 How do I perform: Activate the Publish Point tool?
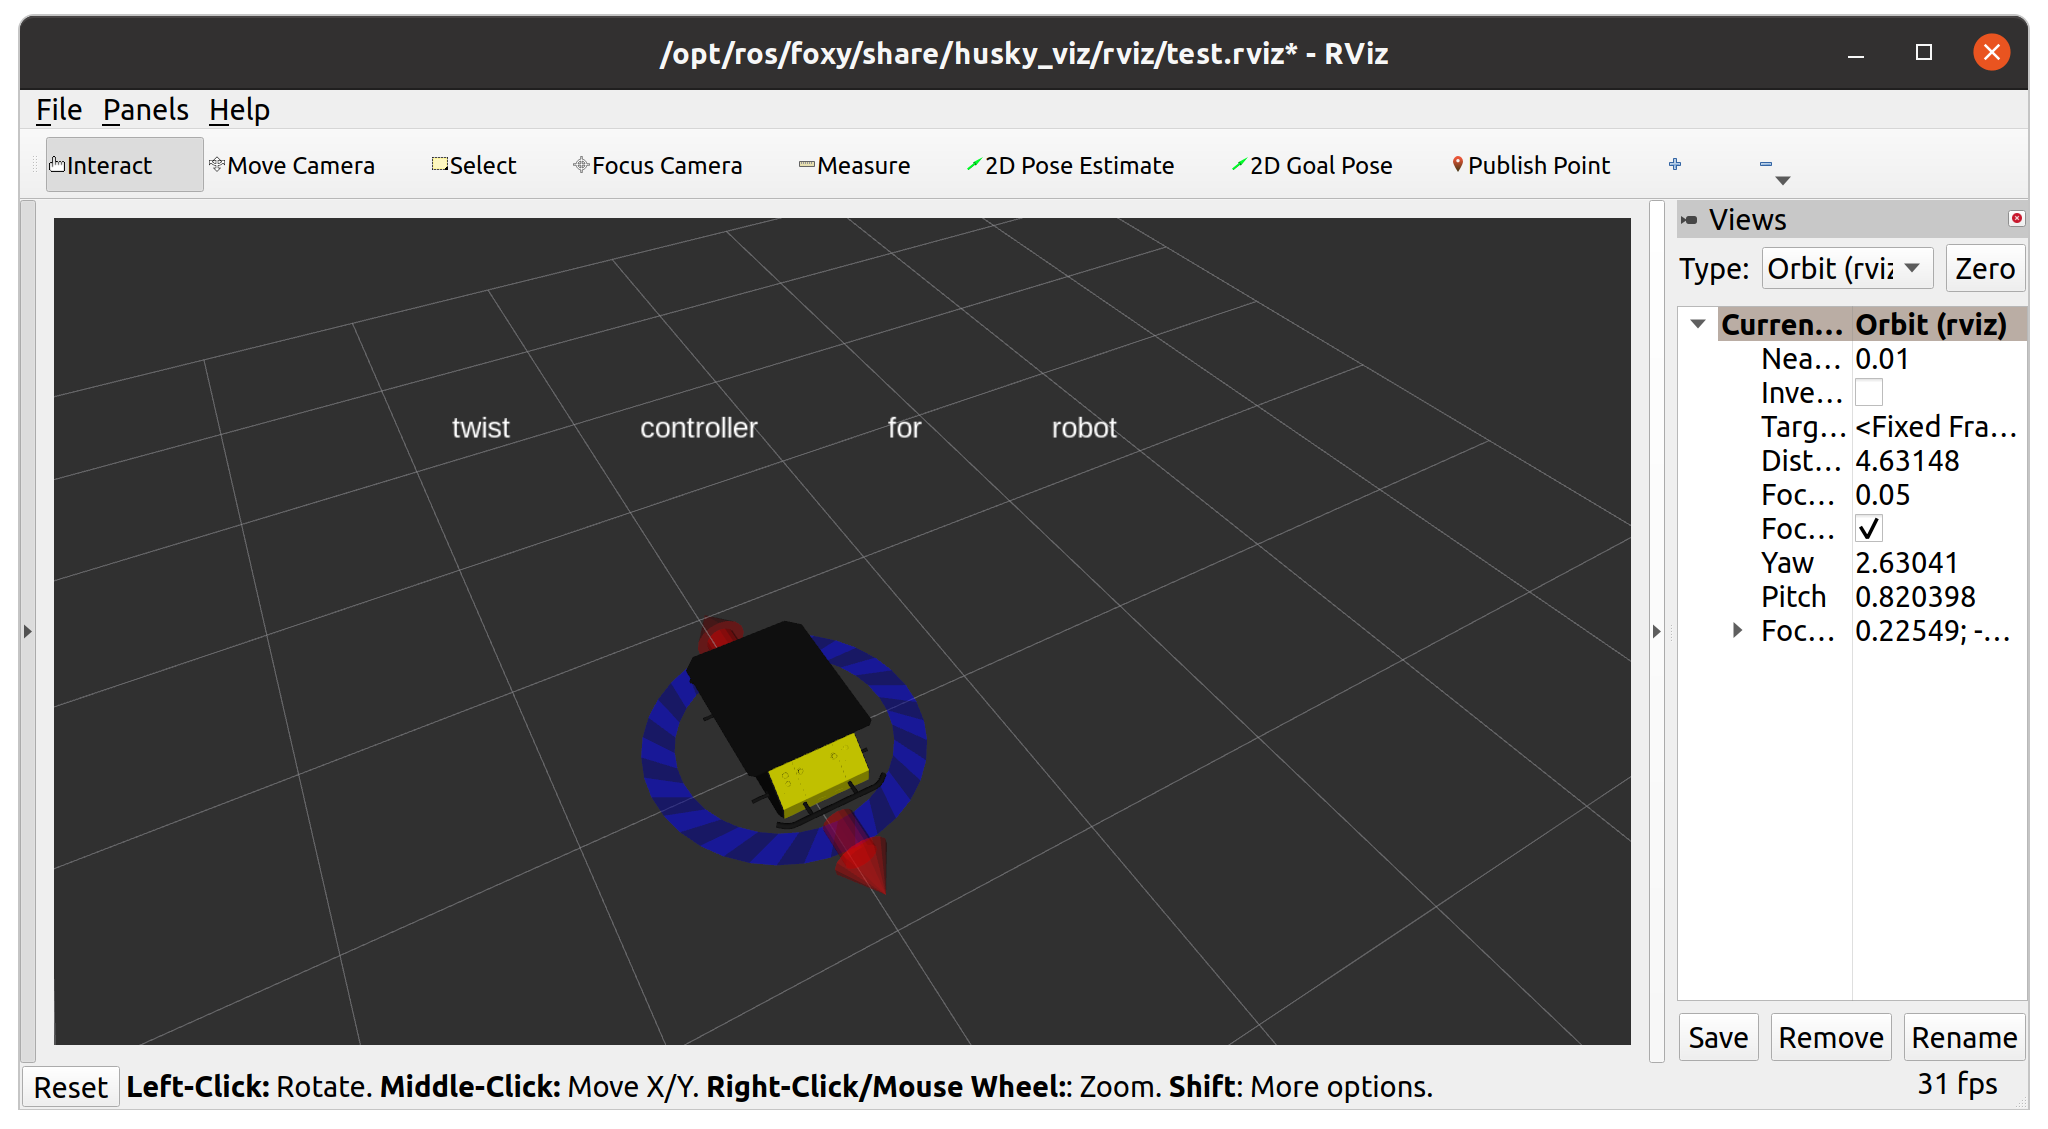click(x=1531, y=165)
